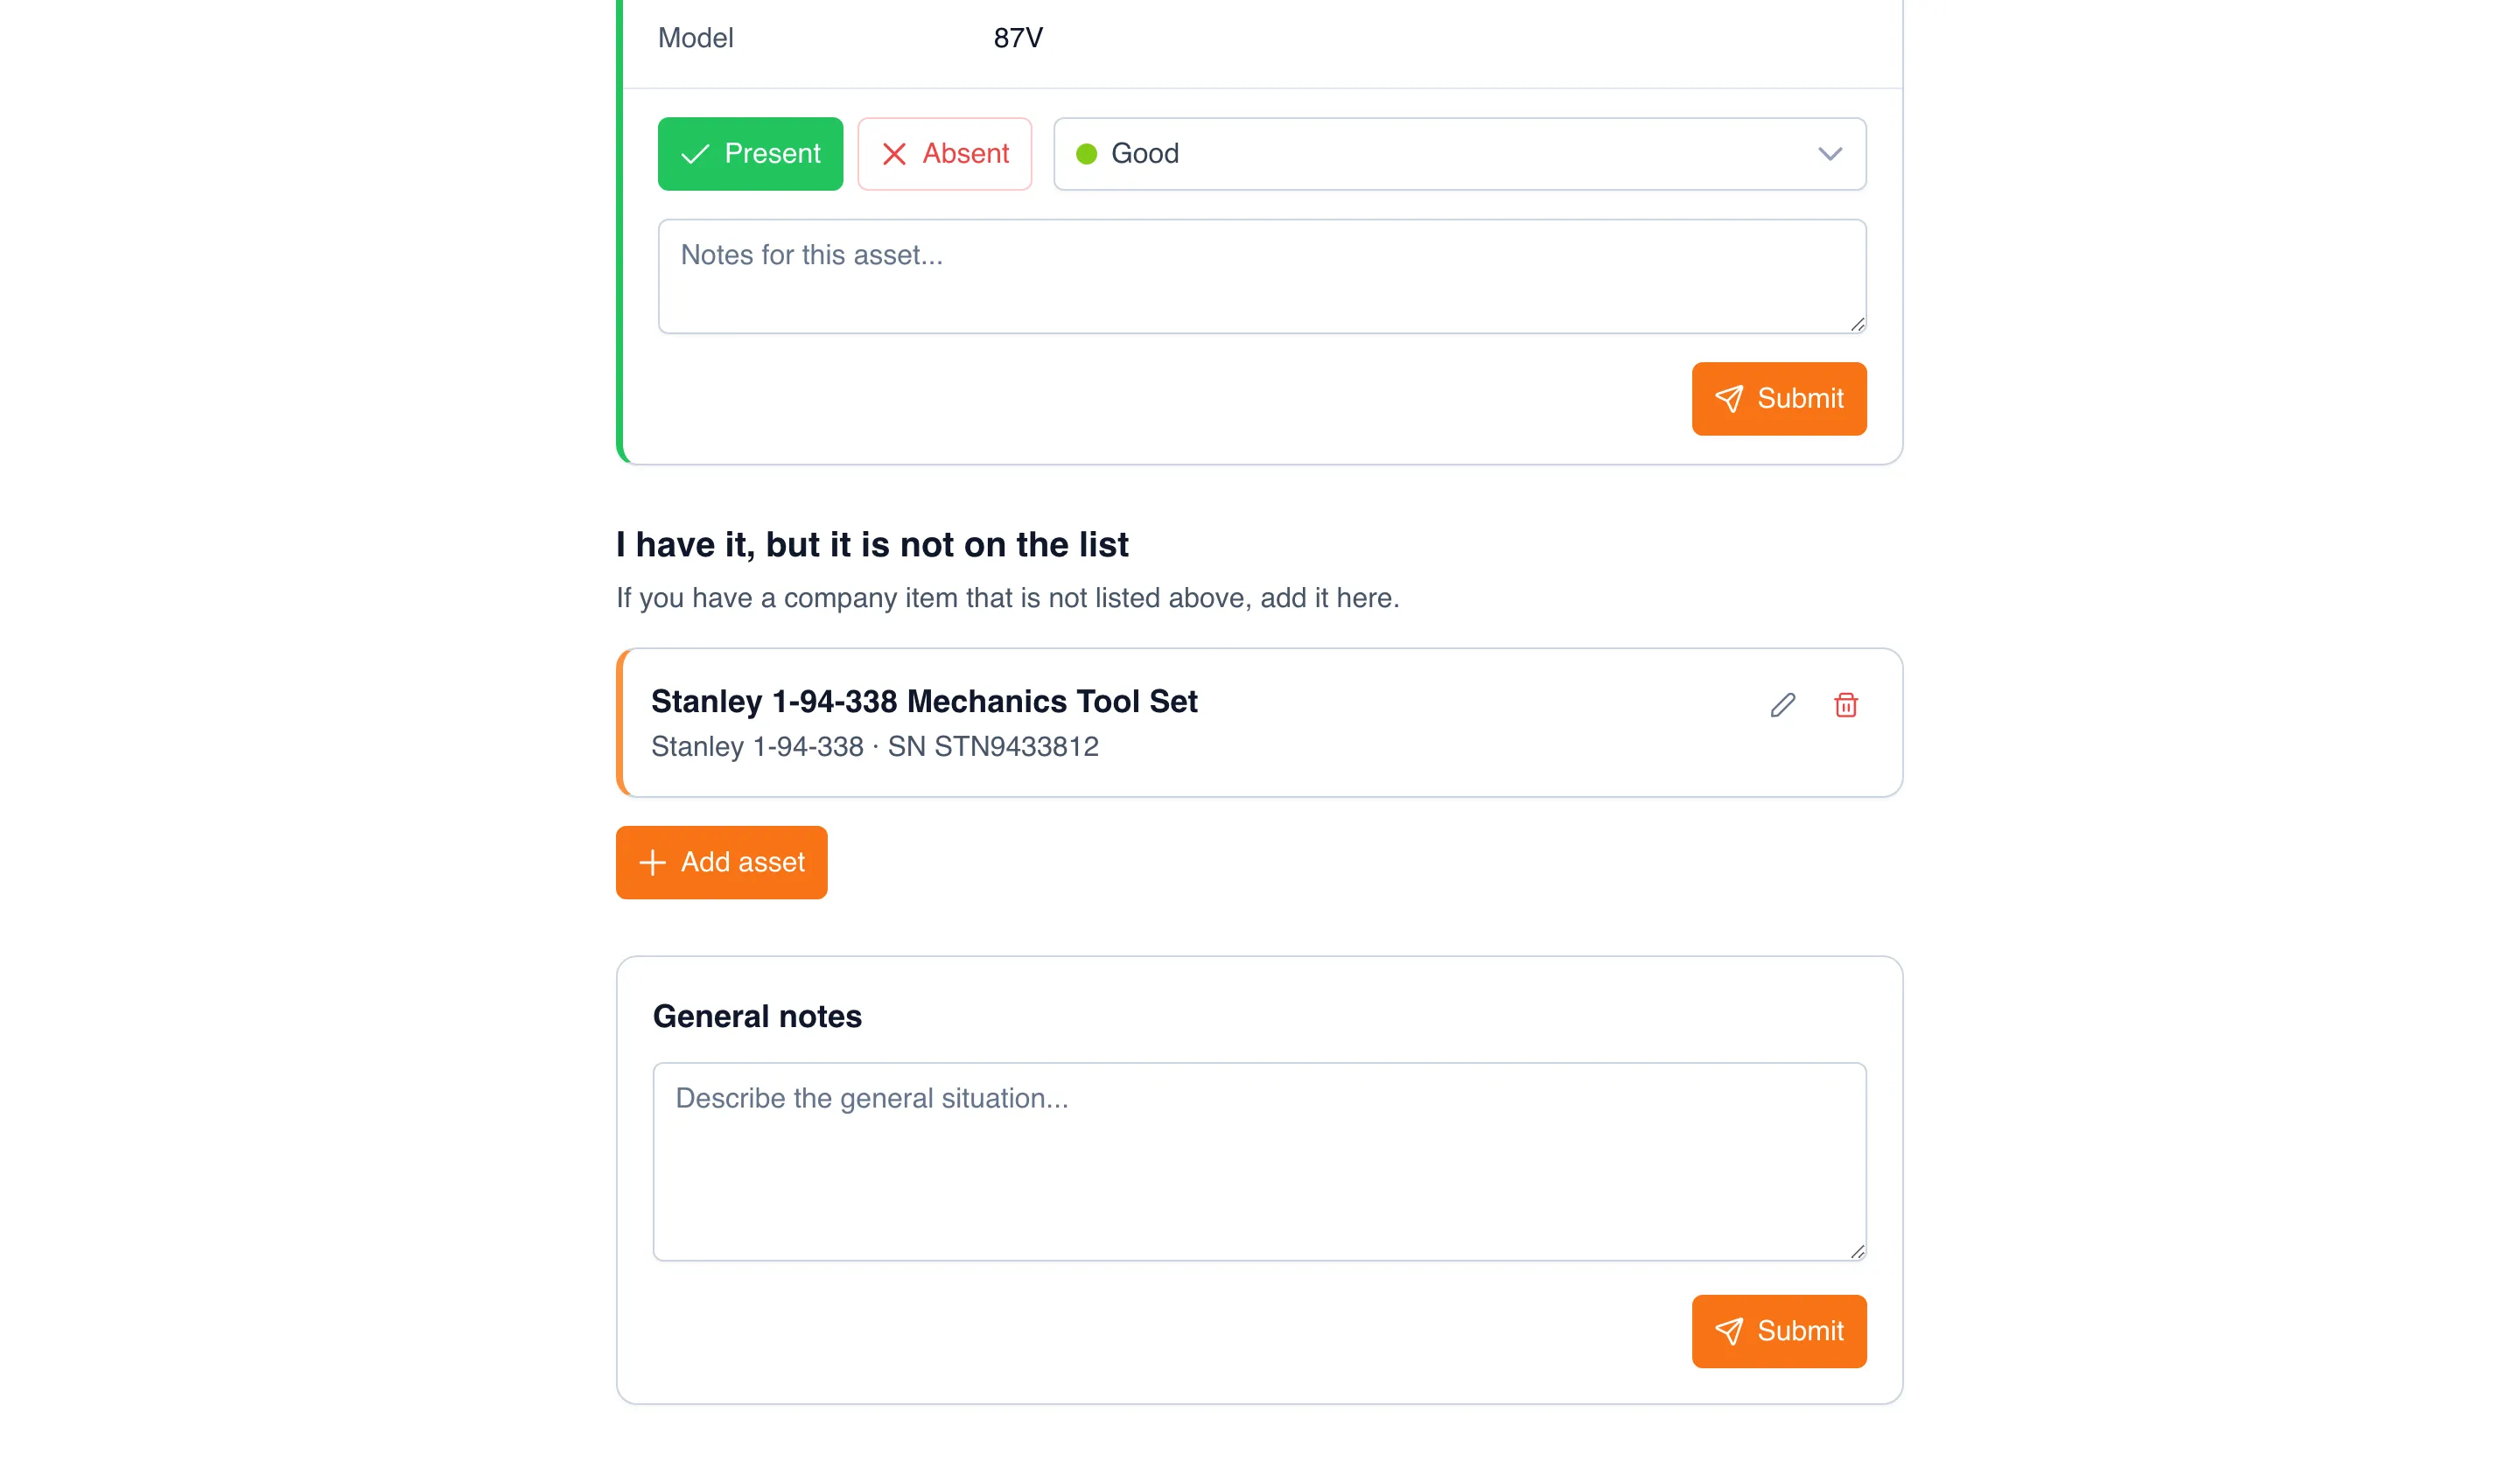The height and width of the screenshot is (1475, 2520).
Task: Submit the 87V asset check
Action: click(x=1779, y=399)
